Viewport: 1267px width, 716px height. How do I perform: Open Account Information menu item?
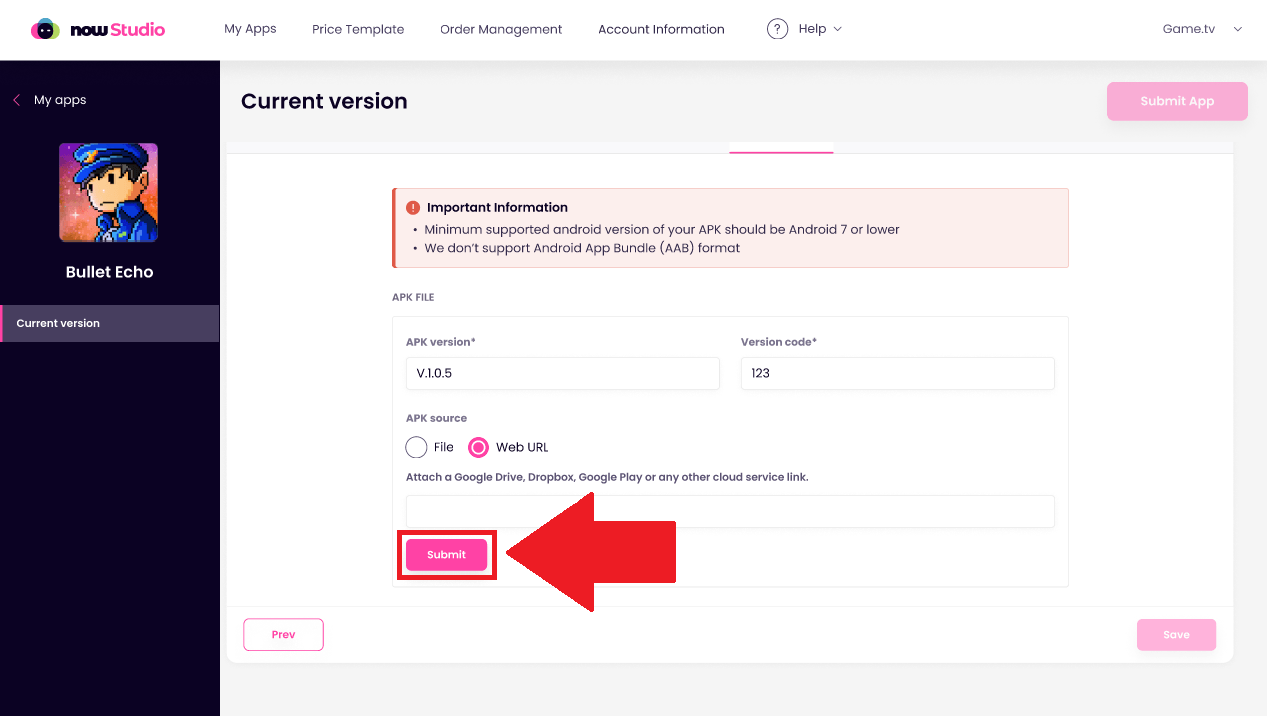click(661, 29)
